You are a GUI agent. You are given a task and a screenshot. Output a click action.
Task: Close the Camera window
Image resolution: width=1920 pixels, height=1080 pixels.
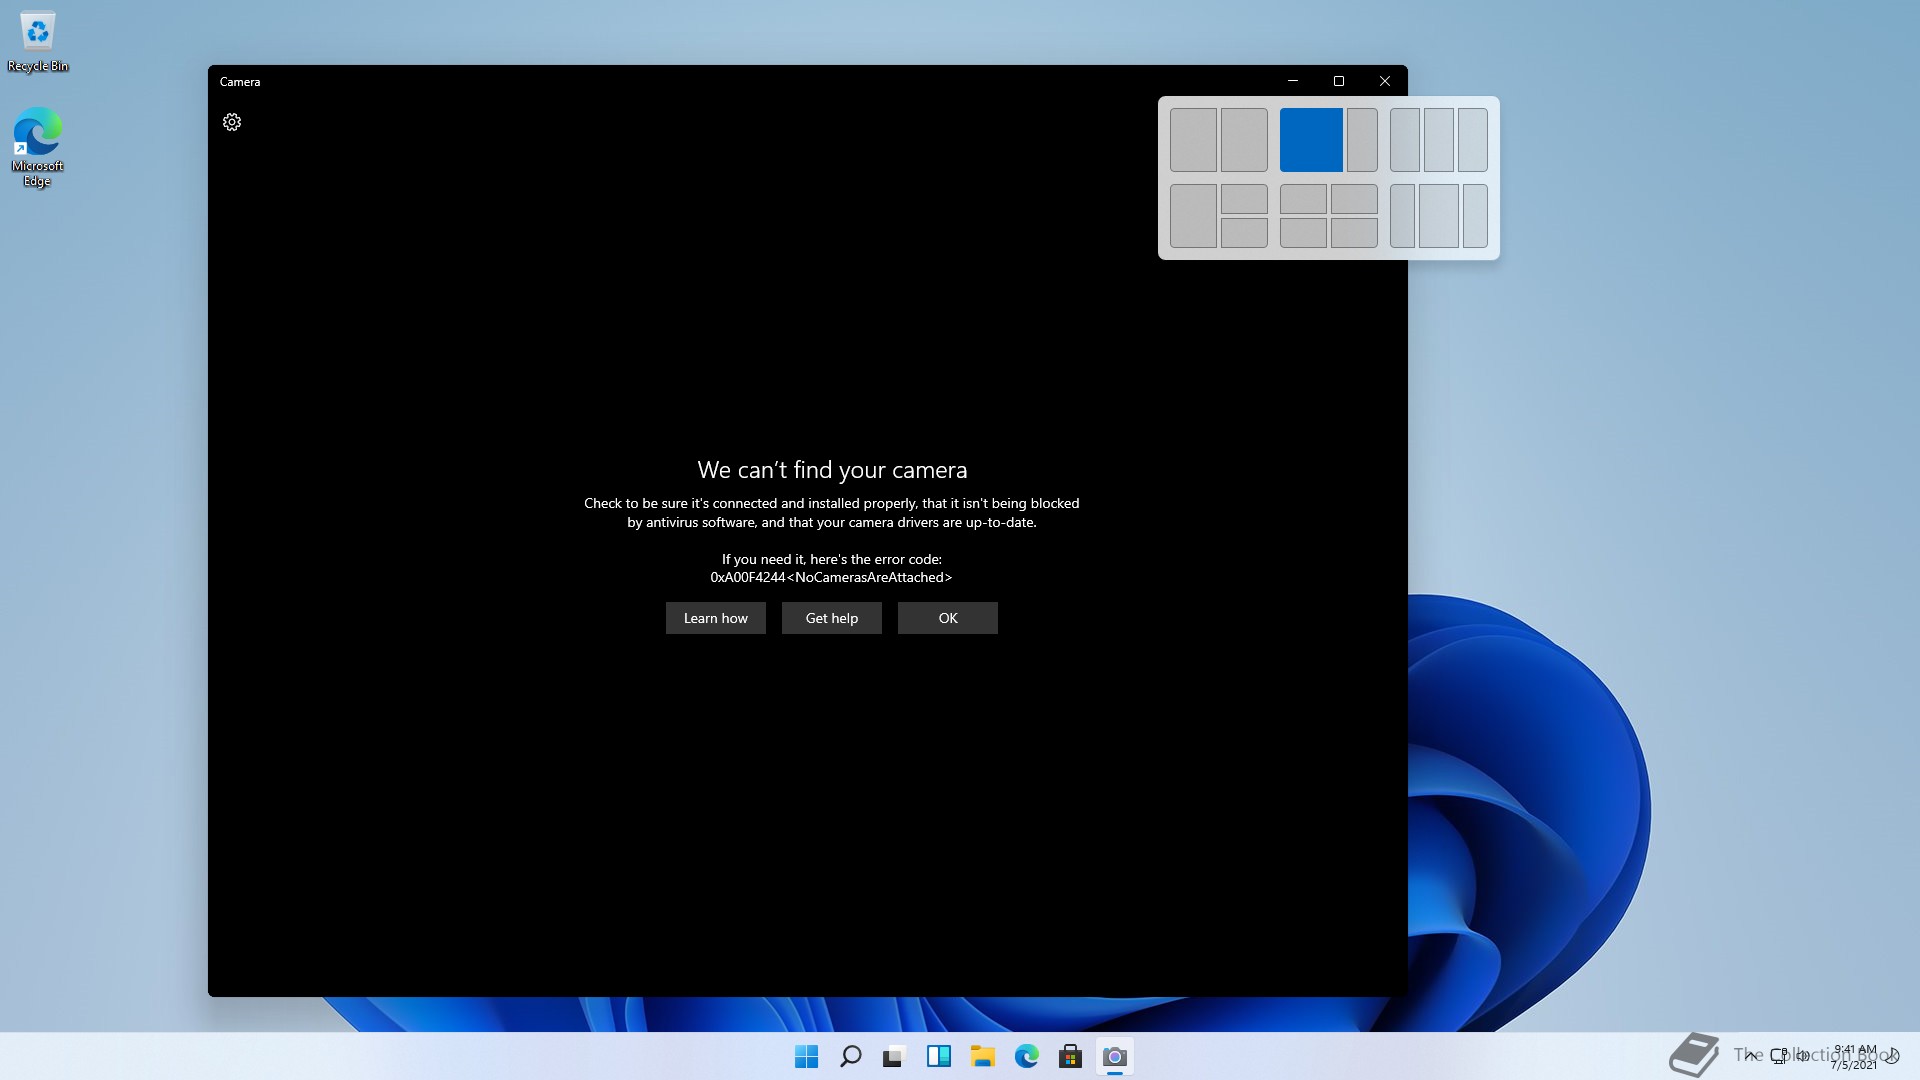(1385, 81)
